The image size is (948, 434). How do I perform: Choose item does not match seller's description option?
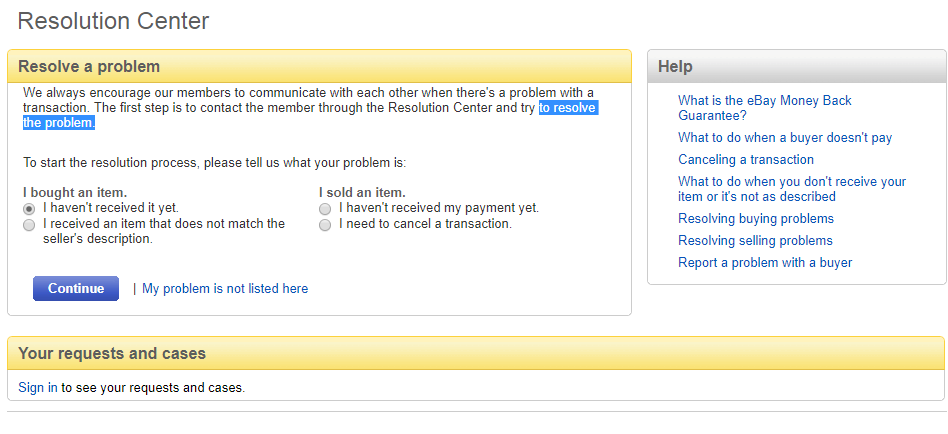(29, 225)
